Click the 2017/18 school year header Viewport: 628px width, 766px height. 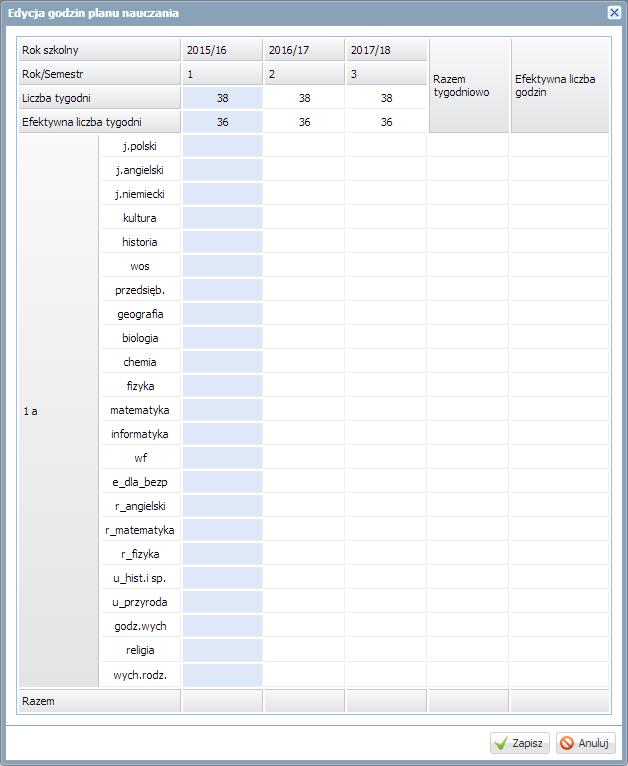pos(386,50)
